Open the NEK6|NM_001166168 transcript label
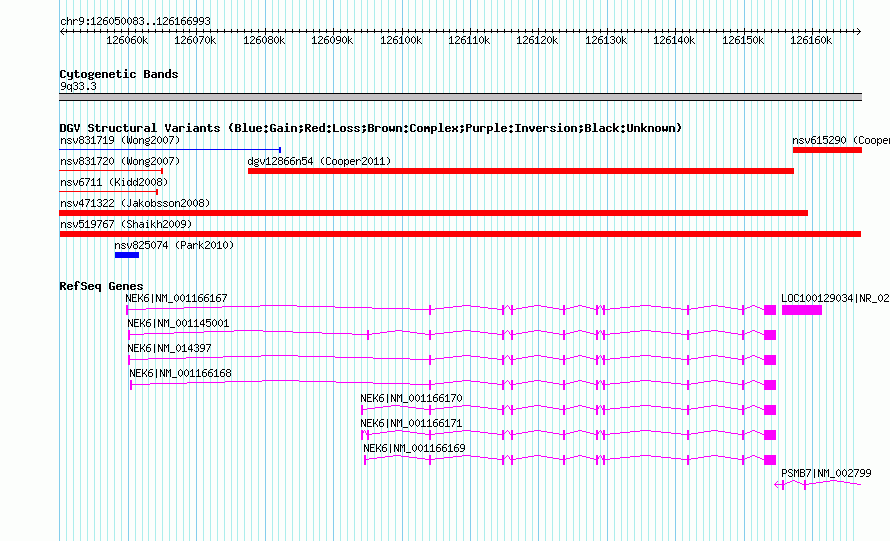 pos(180,373)
